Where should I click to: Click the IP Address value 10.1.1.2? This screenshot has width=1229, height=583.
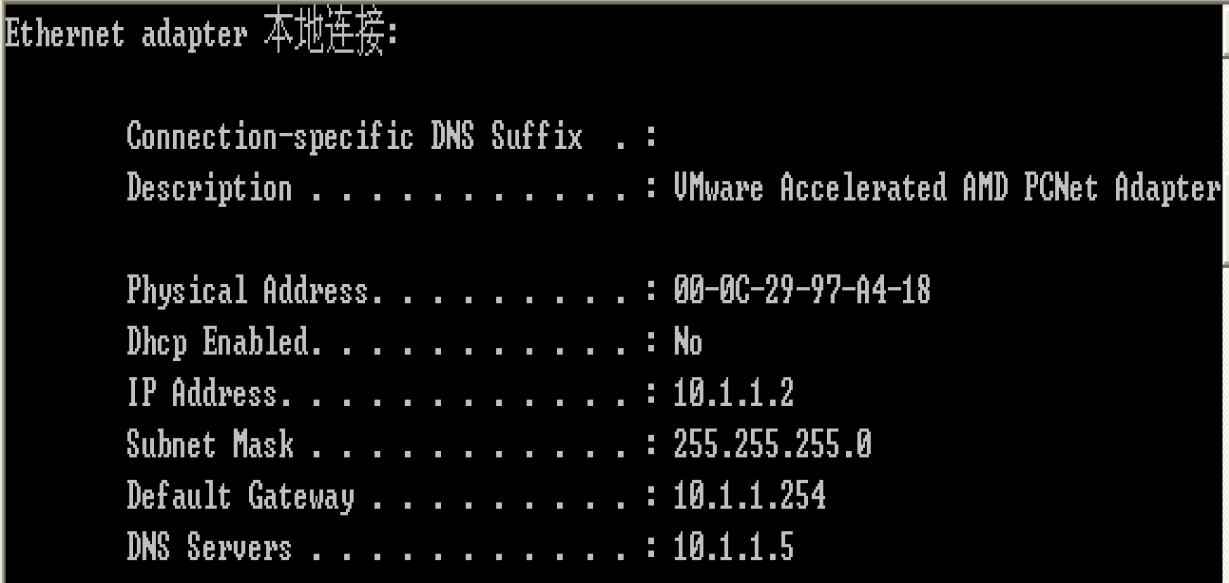tap(734, 393)
